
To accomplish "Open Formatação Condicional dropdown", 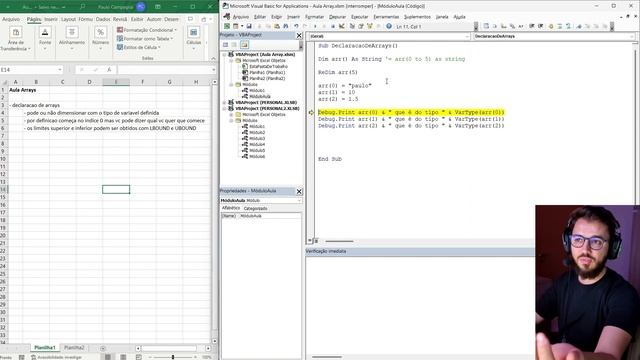I will point(147,30).
